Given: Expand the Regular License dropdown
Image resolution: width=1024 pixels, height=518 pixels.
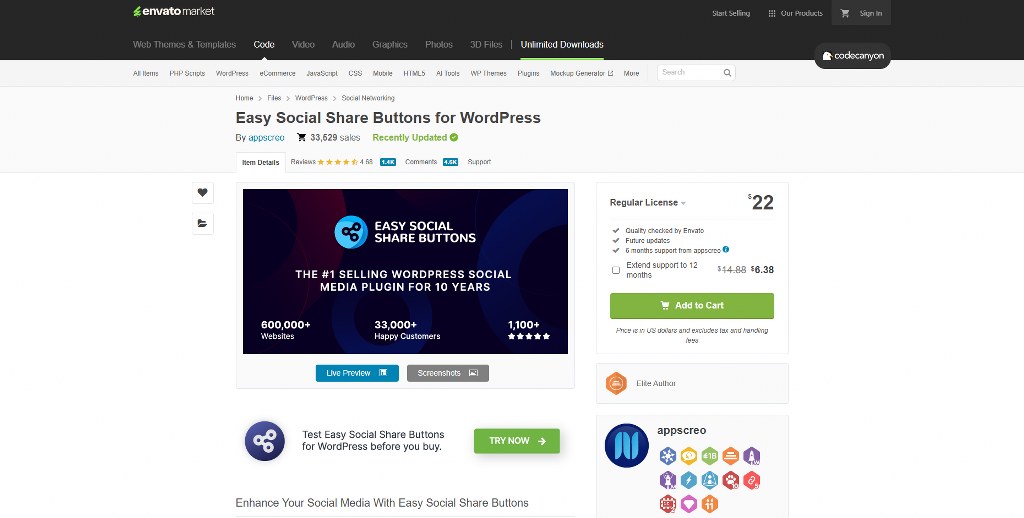Looking at the screenshot, I should click(x=648, y=202).
